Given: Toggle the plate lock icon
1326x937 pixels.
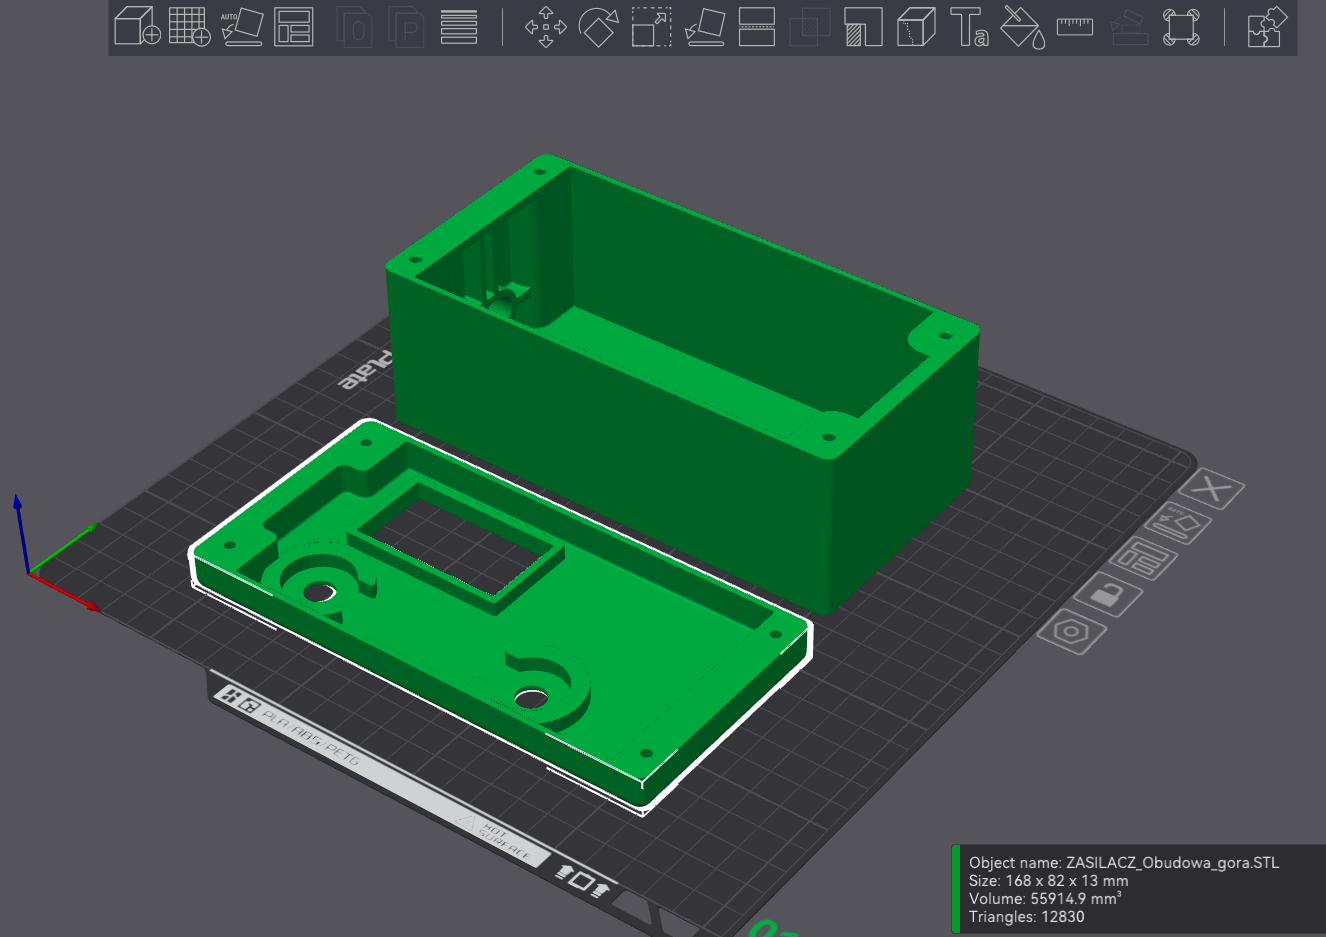Looking at the screenshot, I should [1107, 595].
